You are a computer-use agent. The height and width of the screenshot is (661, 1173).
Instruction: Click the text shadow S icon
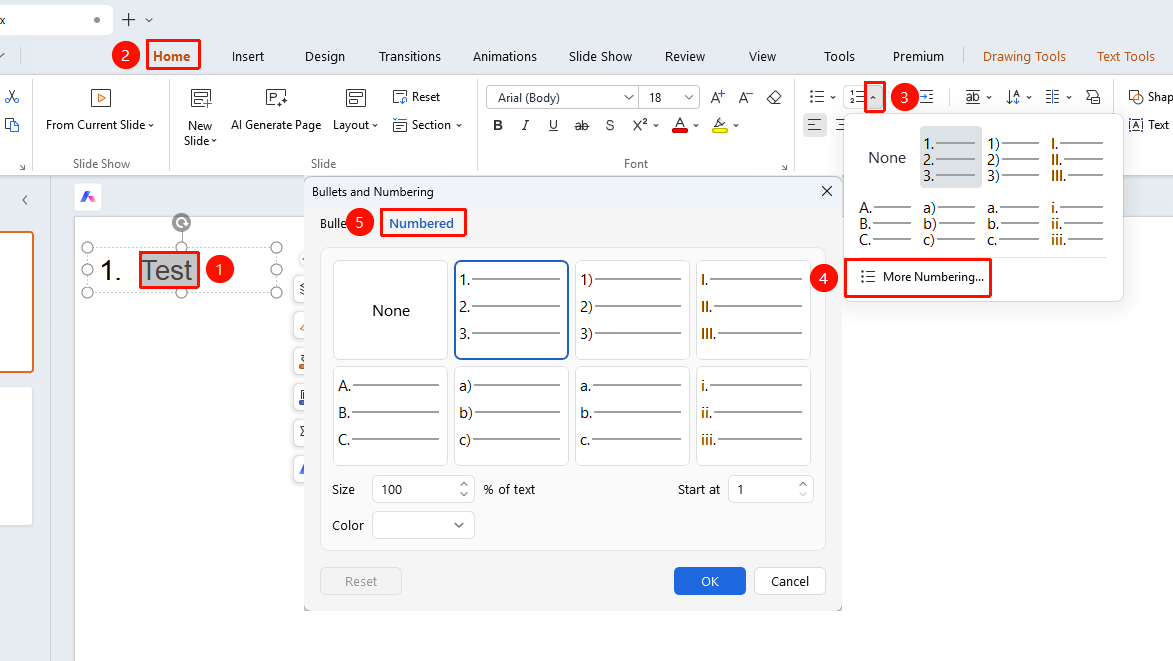click(610, 126)
